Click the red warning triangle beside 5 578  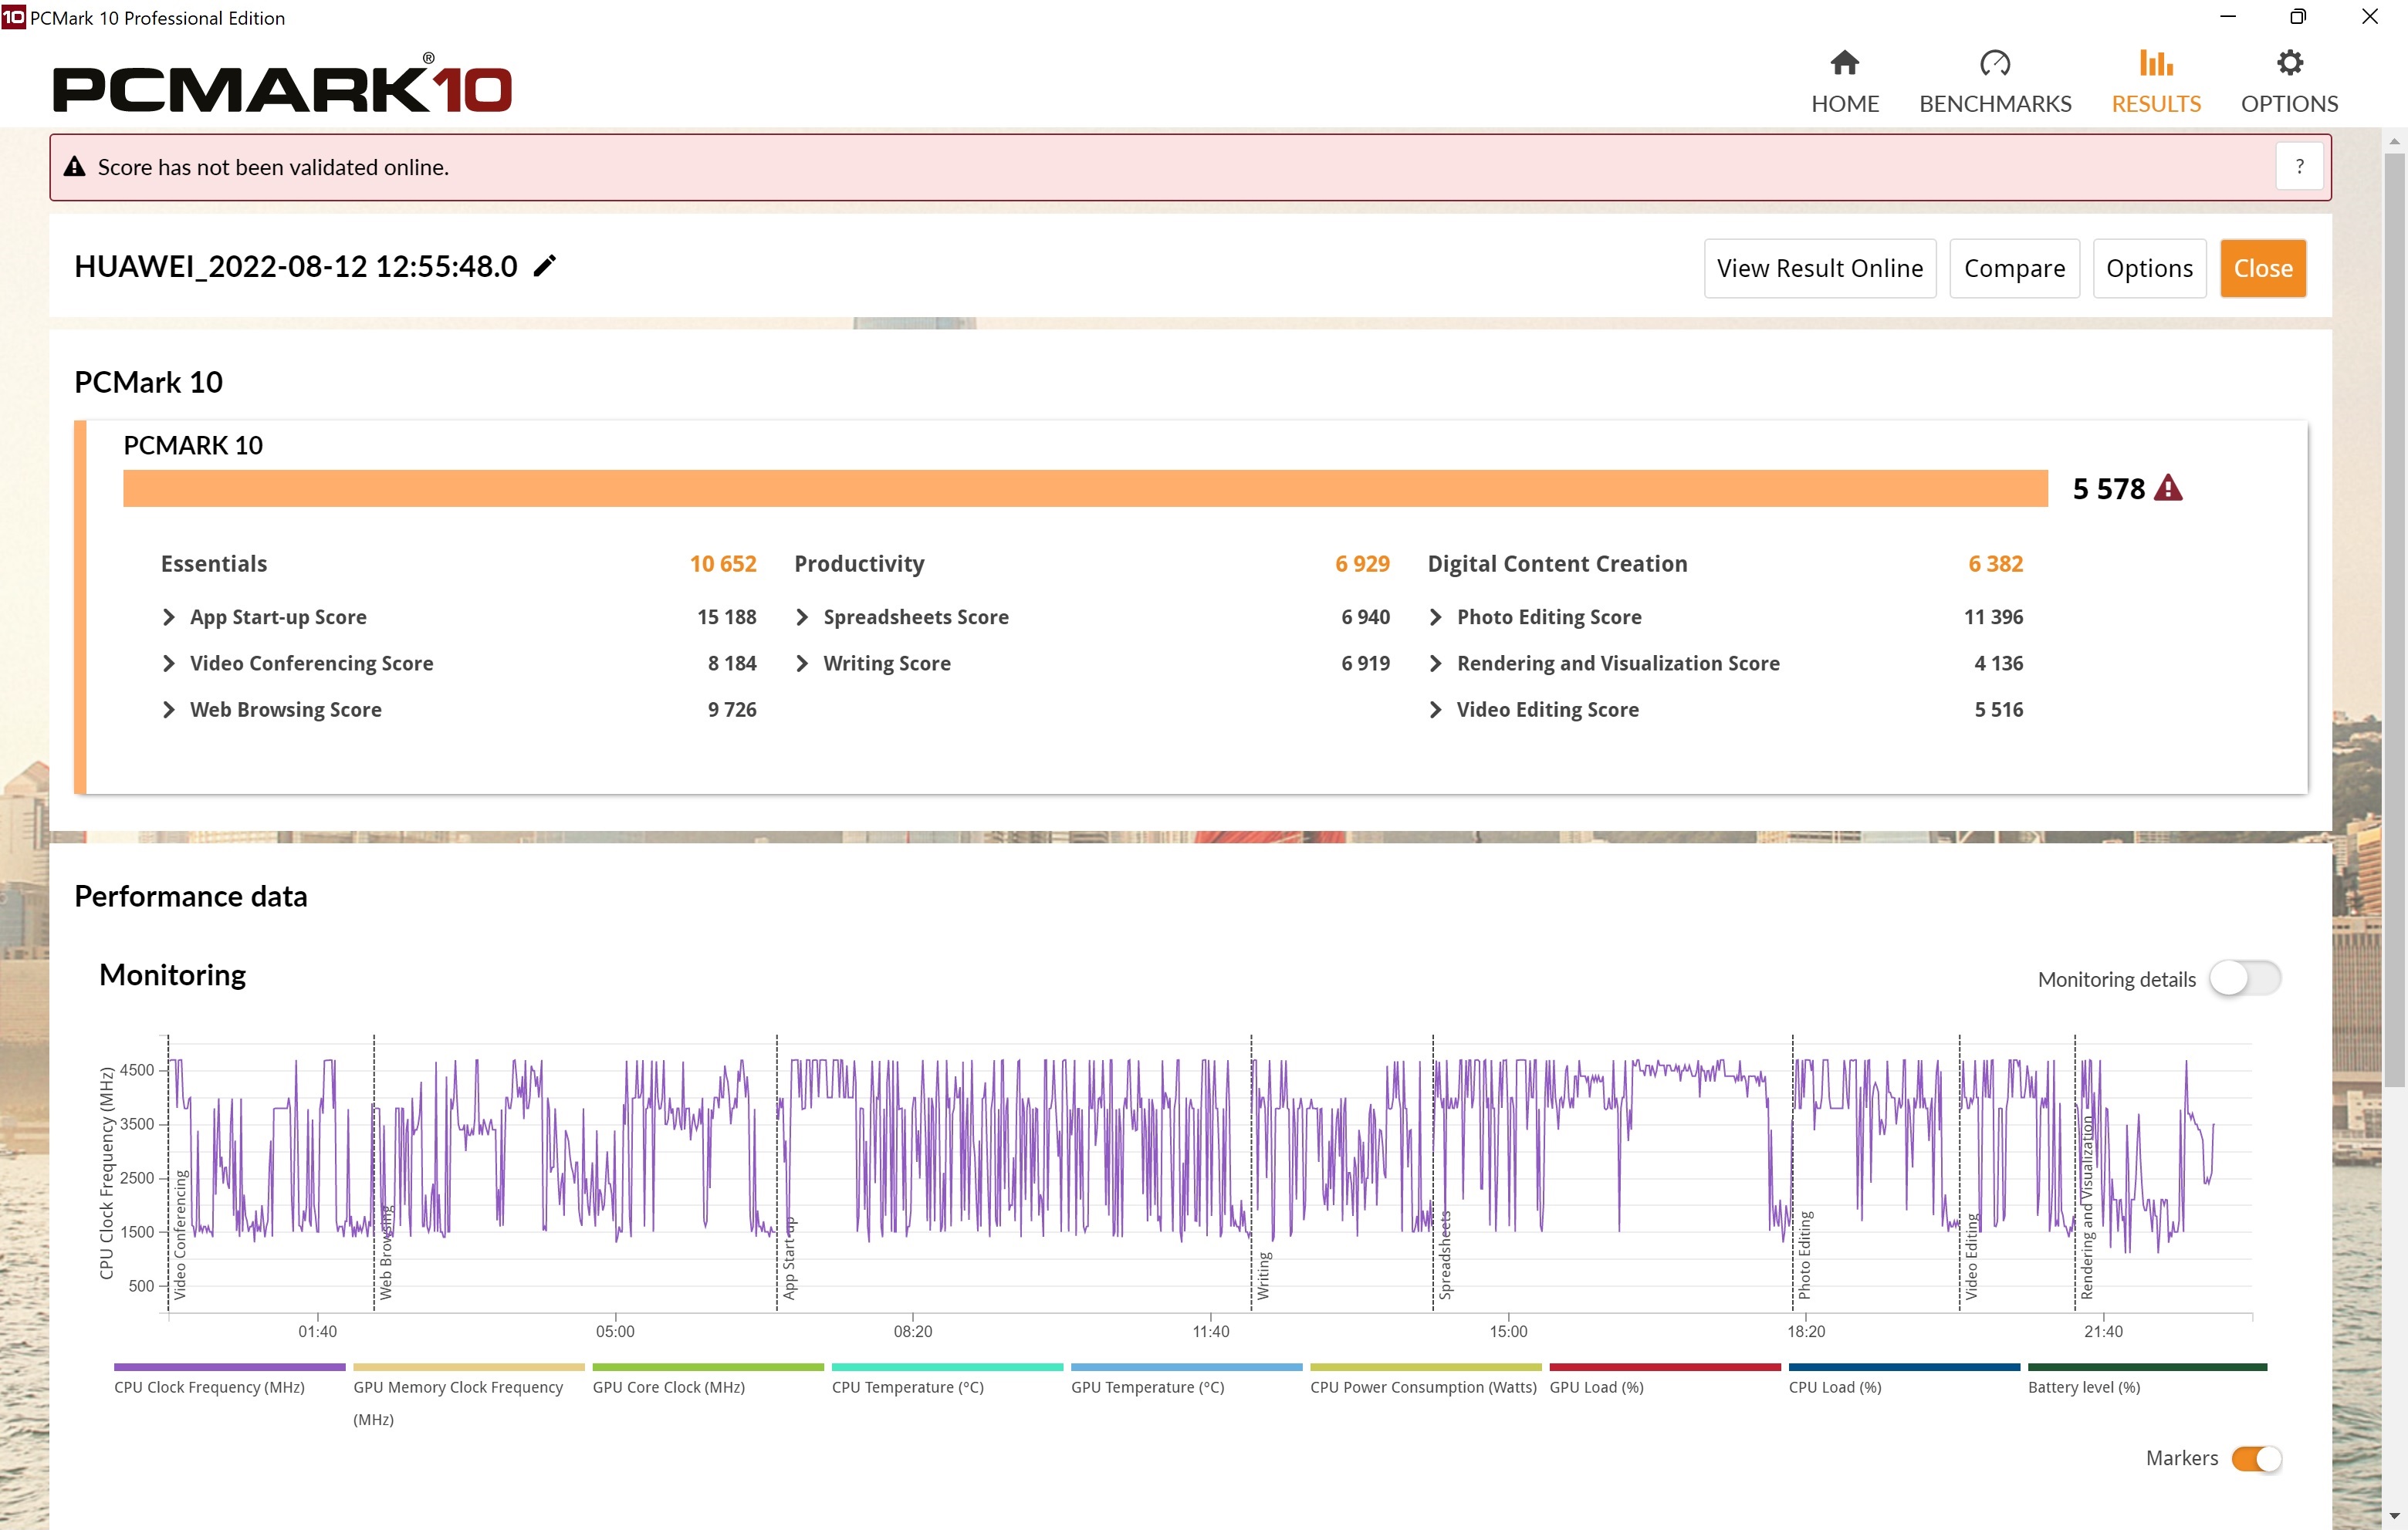(x=2168, y=488)
